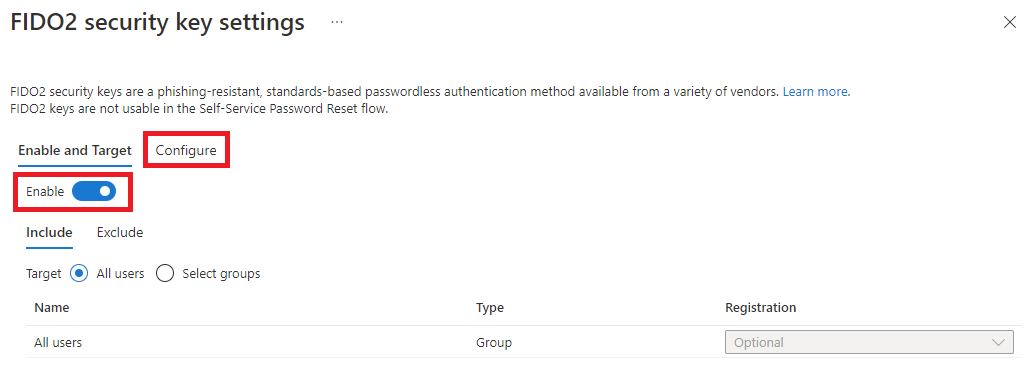1025x369 pixels.
Task: Click the Target label before radio options
Action: (44, 273)
